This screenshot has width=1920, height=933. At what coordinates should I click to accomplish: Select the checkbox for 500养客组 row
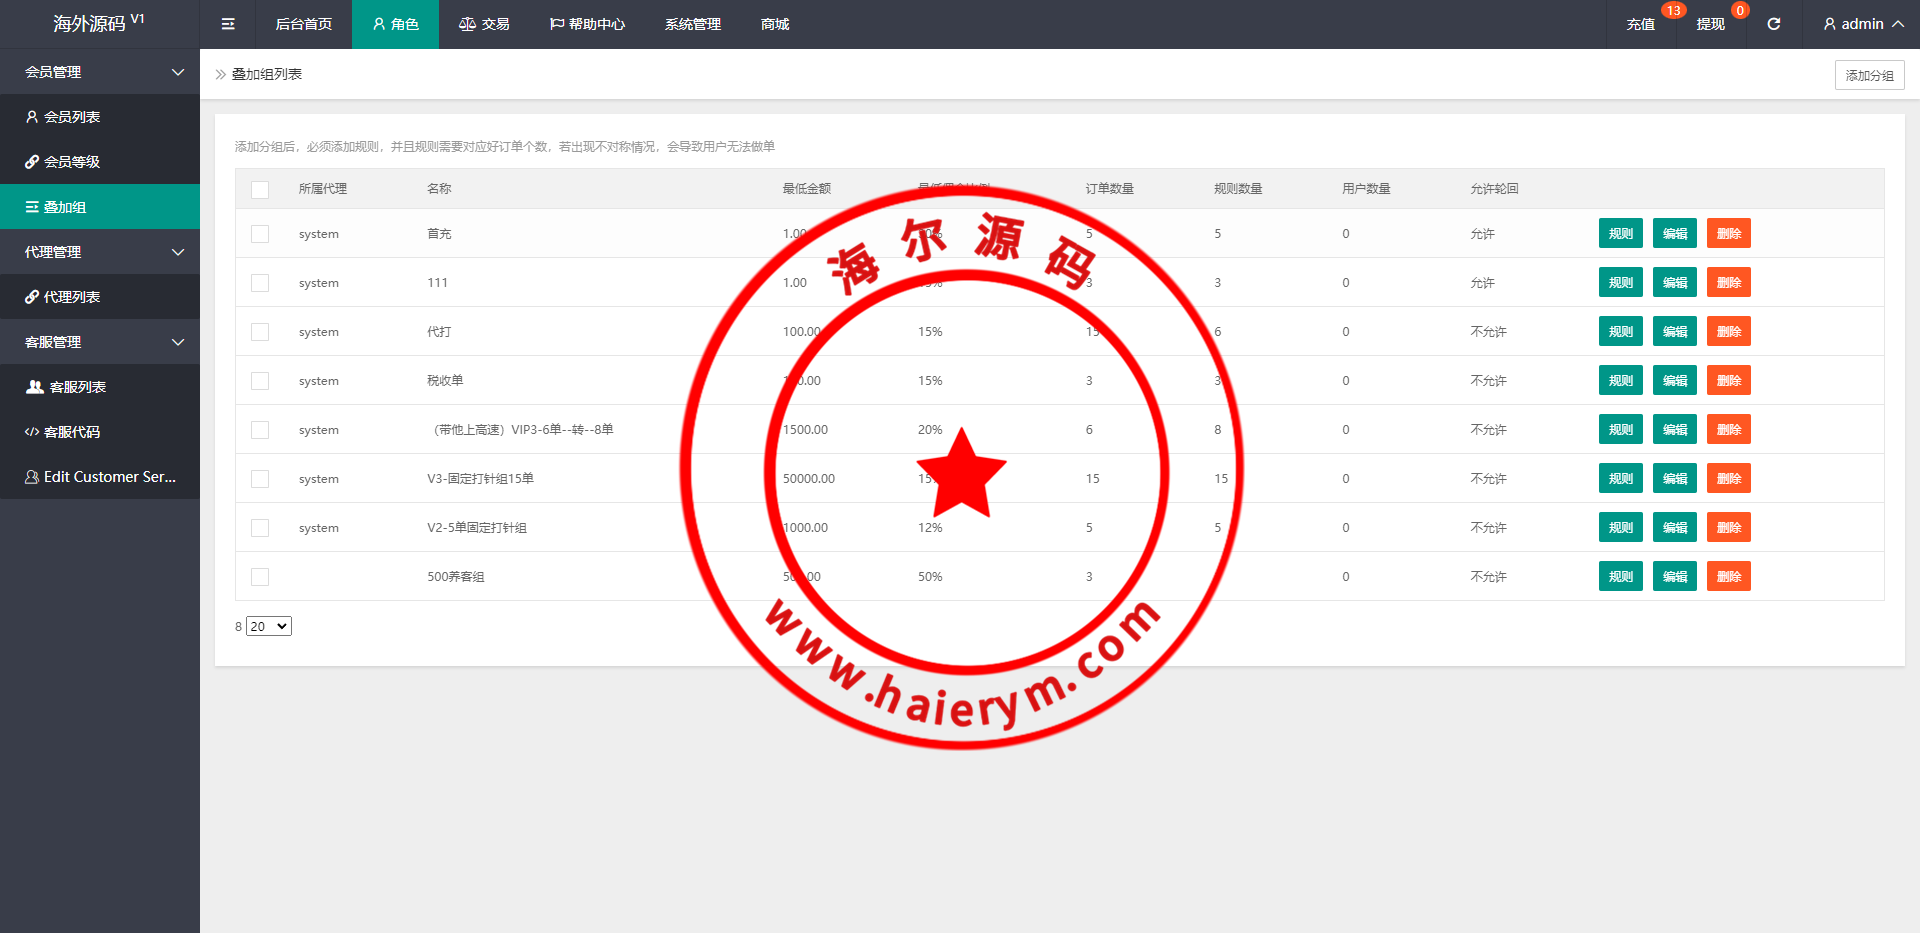point(260,577)
